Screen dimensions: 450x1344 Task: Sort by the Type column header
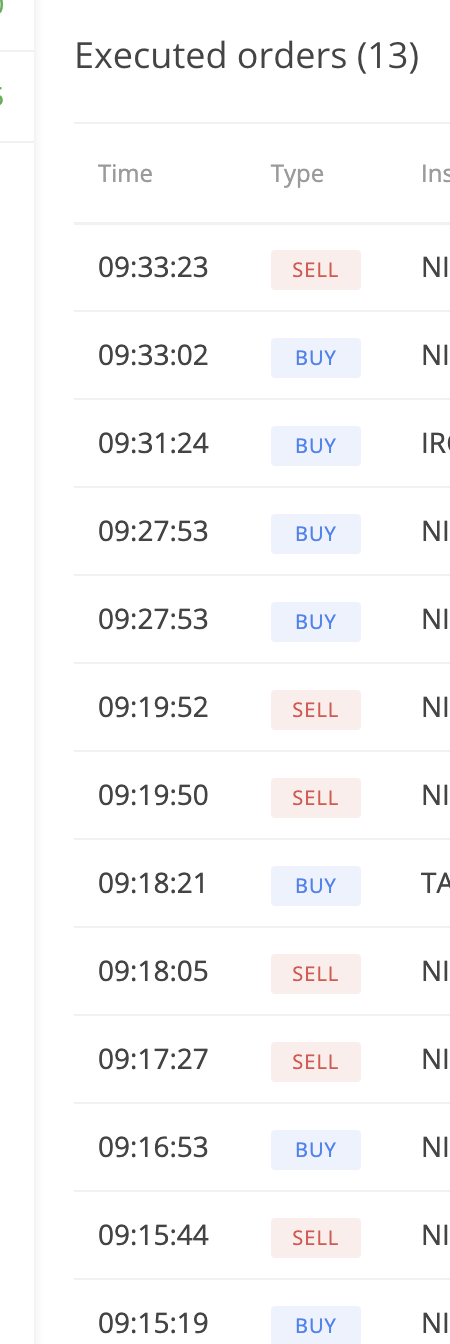[x=297, y=174]
